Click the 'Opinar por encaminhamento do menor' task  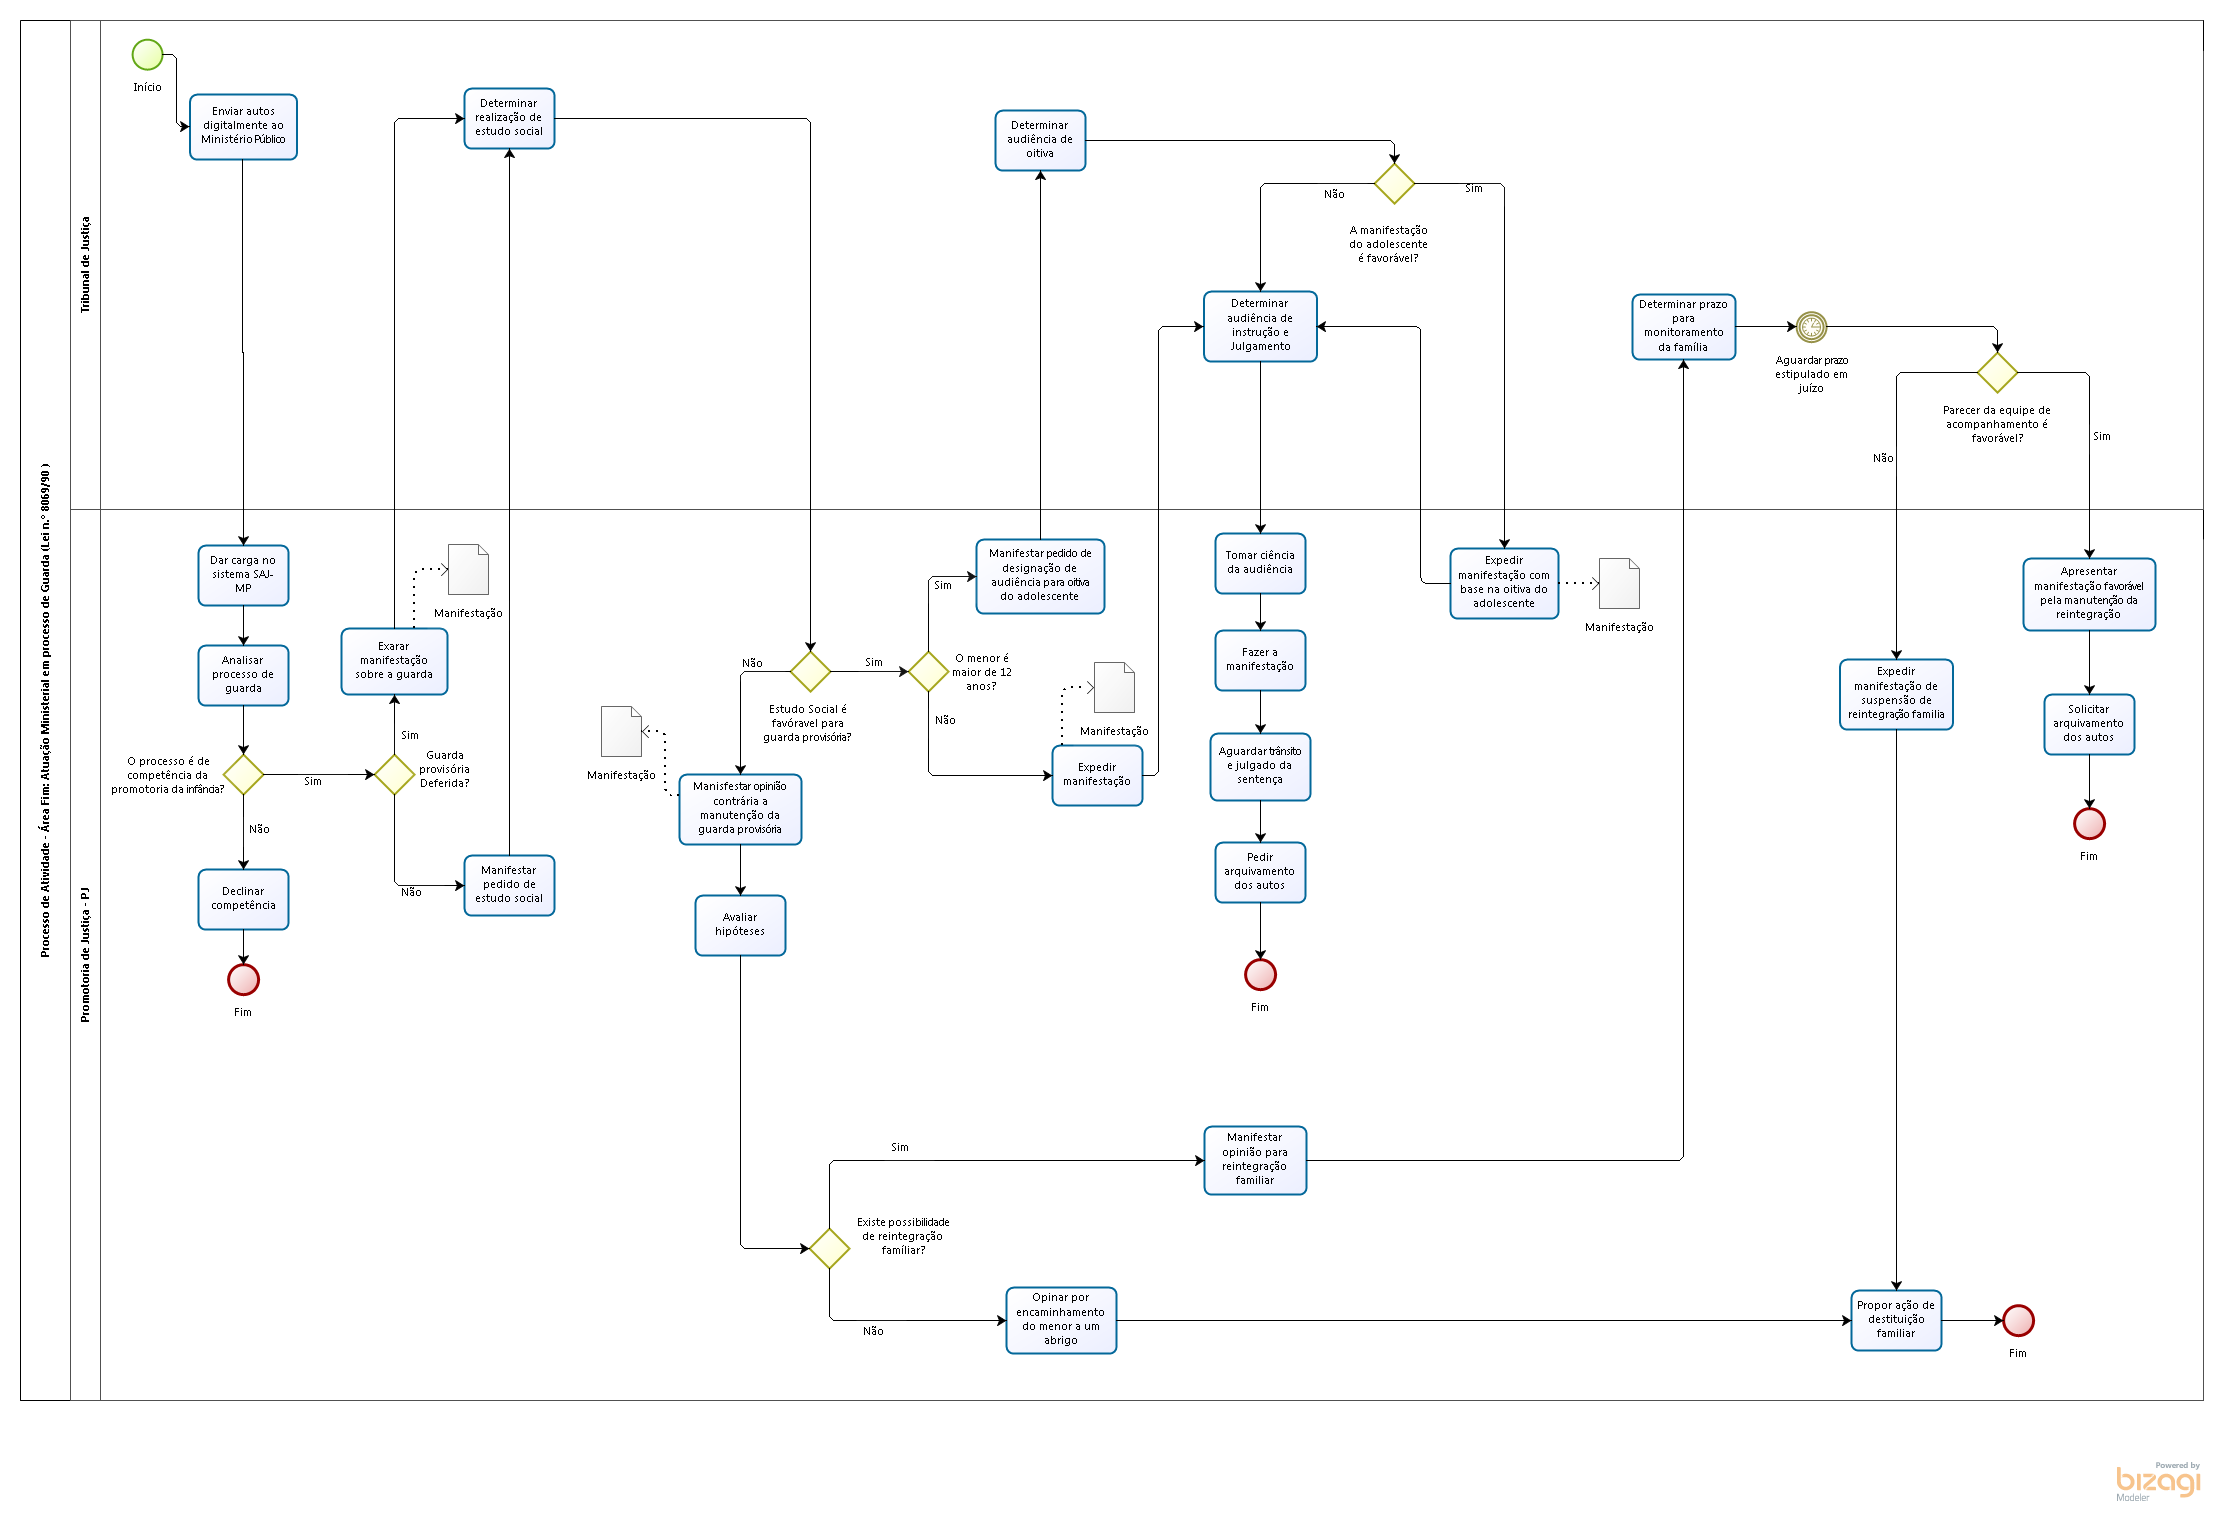[x=1060, y=1320]
